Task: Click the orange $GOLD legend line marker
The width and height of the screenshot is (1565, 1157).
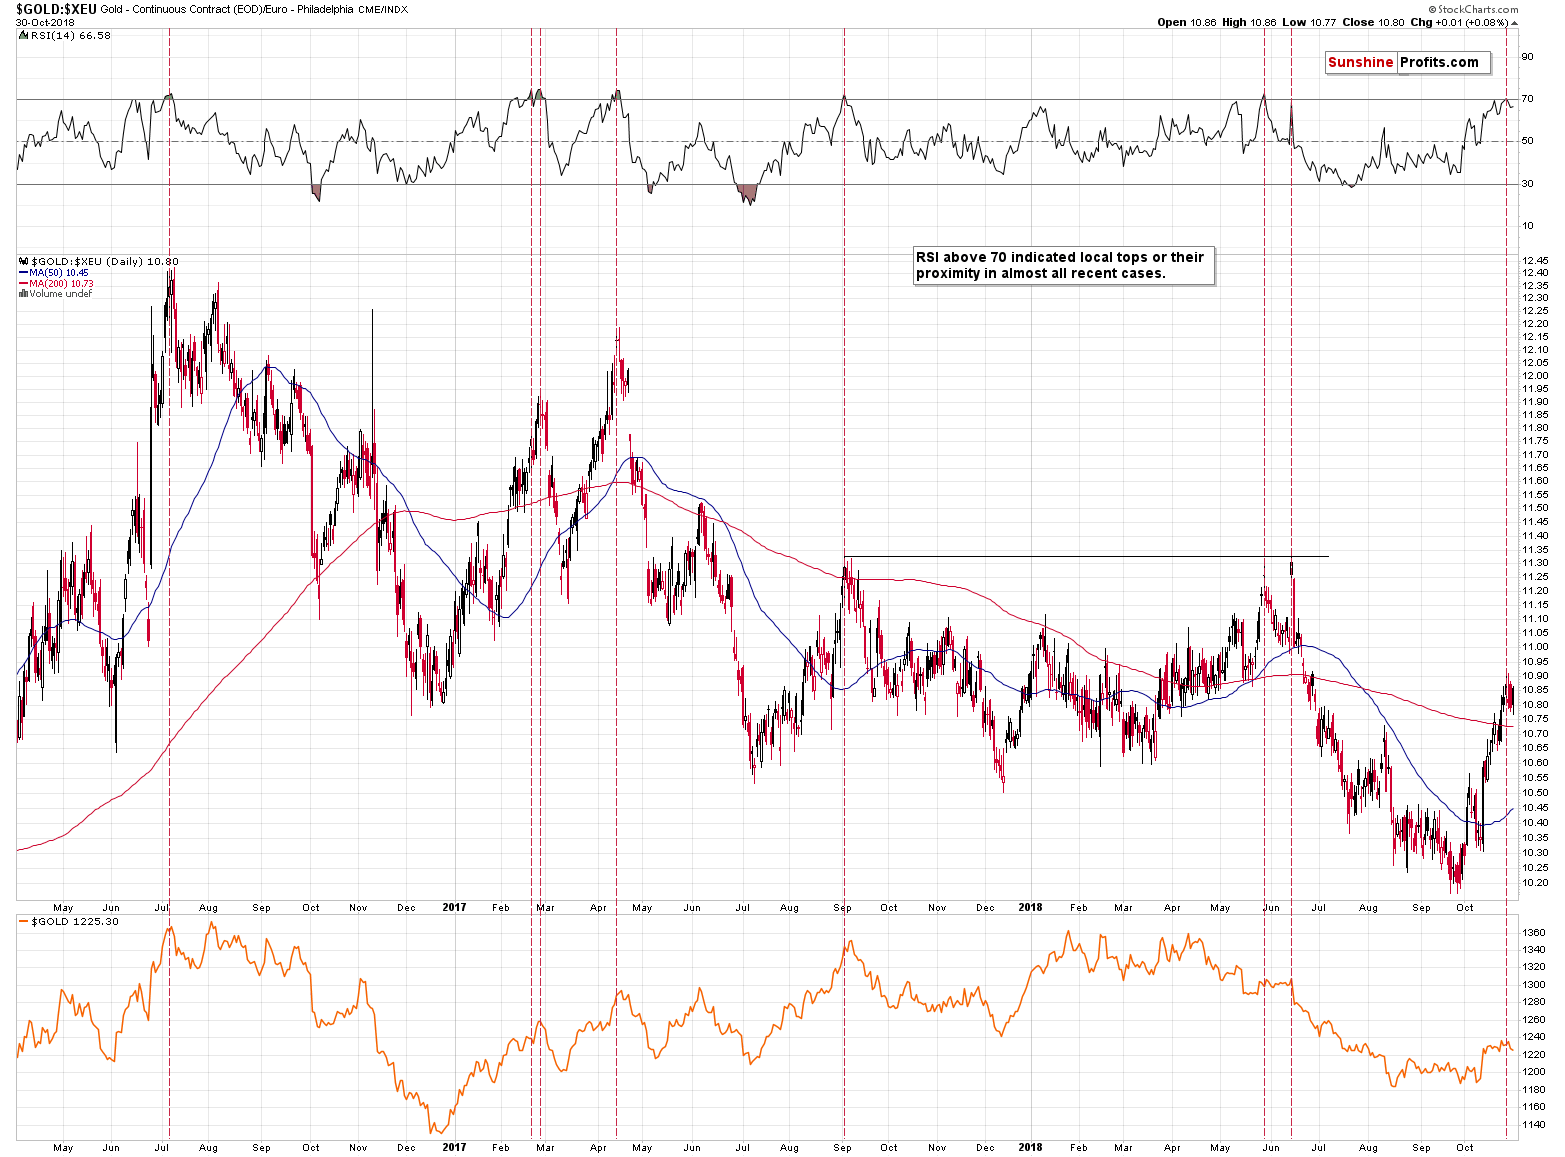Action: (23, 922)
